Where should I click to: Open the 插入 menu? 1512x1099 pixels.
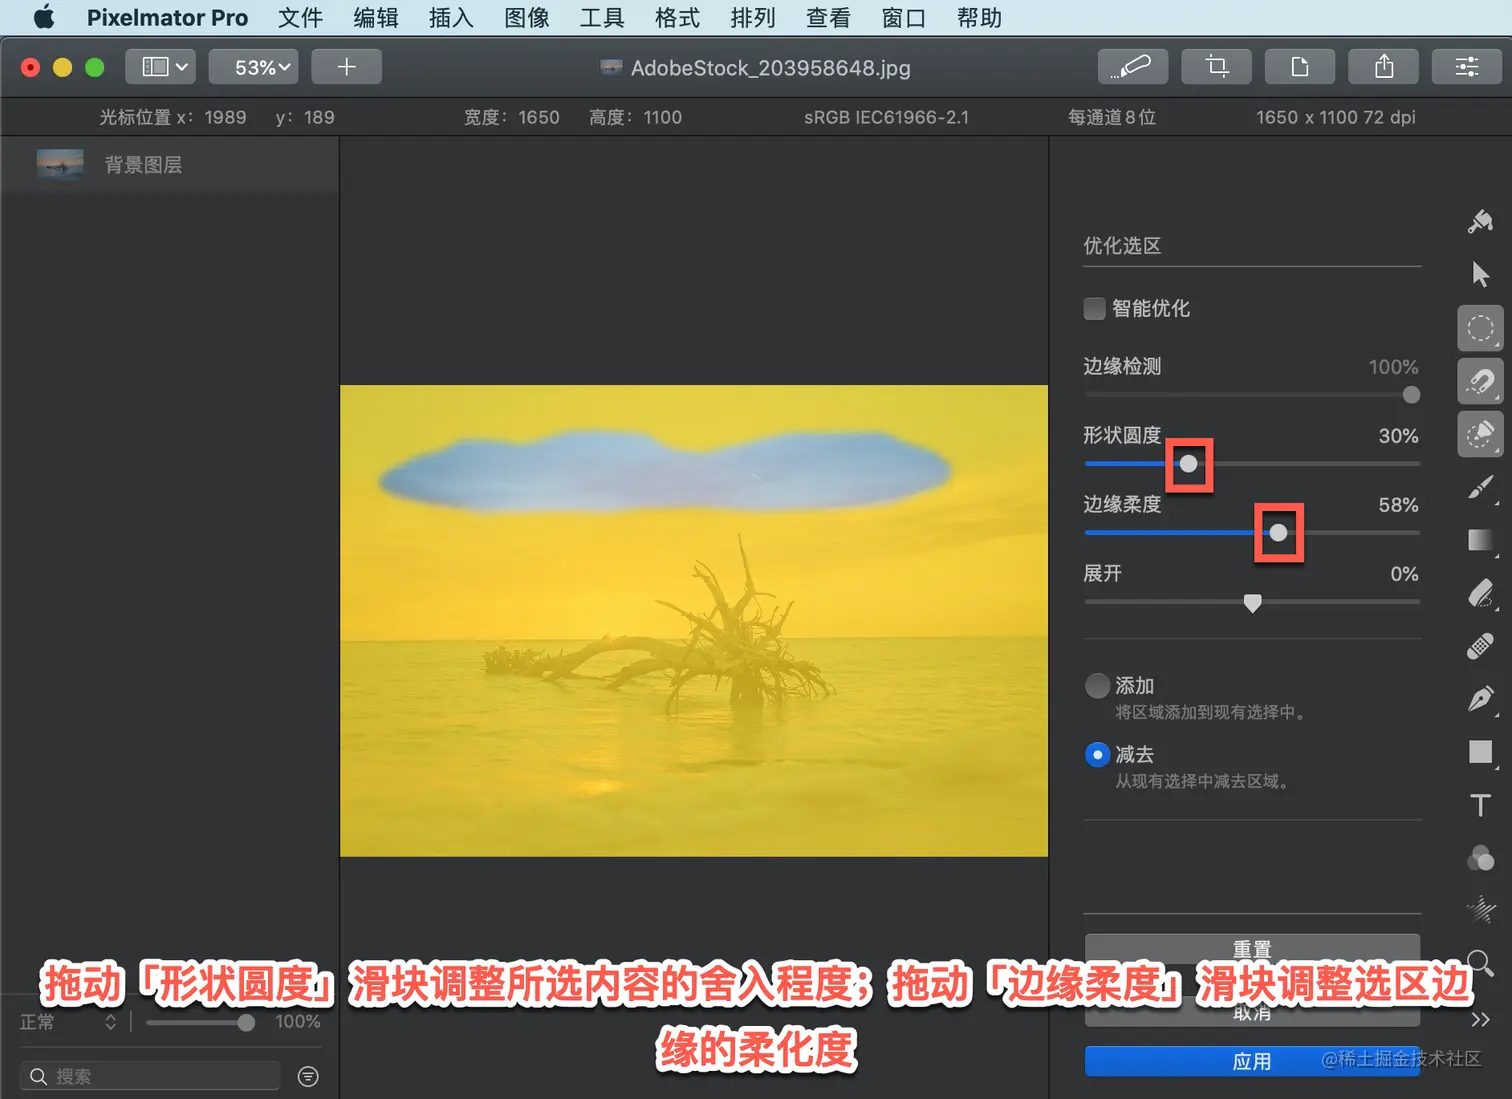(451, 18)
